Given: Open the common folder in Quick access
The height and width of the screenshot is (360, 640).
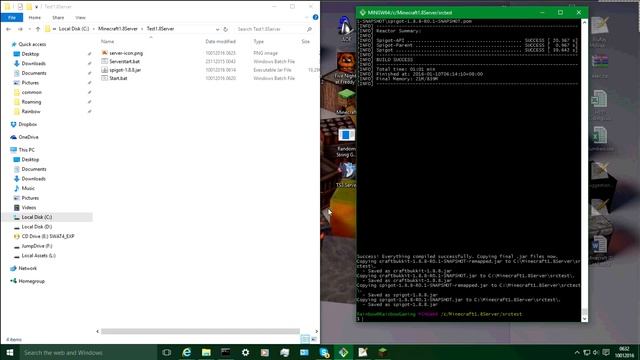Looking at the screenshot, I should (31, 92).
